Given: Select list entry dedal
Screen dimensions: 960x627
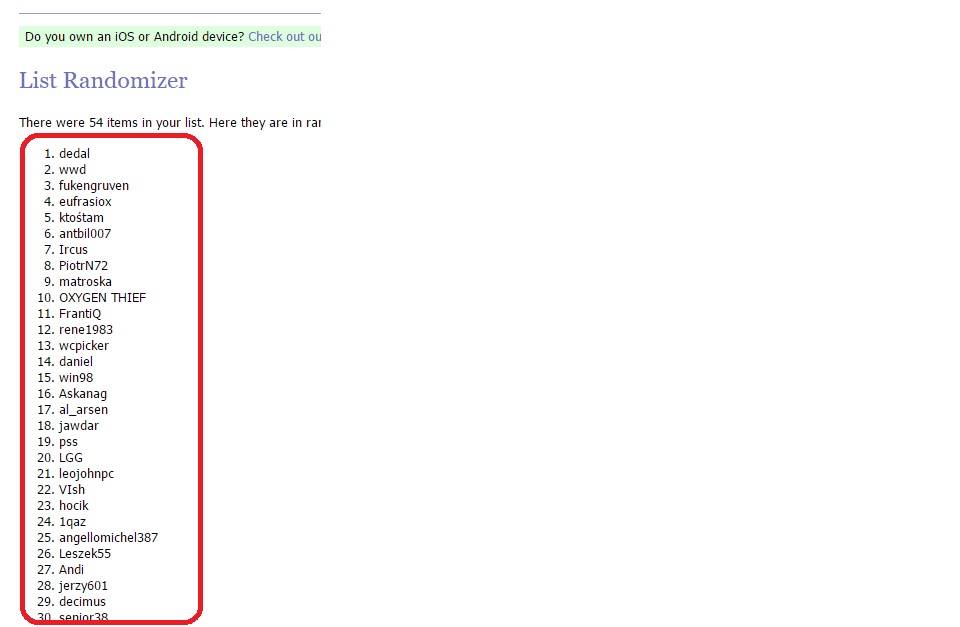Looking at the screenshot, I should [74, 154].
